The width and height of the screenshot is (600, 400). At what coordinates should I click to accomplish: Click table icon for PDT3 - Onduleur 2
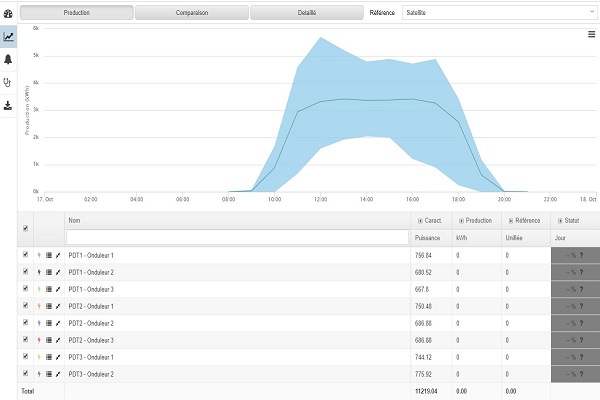coord(49,374)
